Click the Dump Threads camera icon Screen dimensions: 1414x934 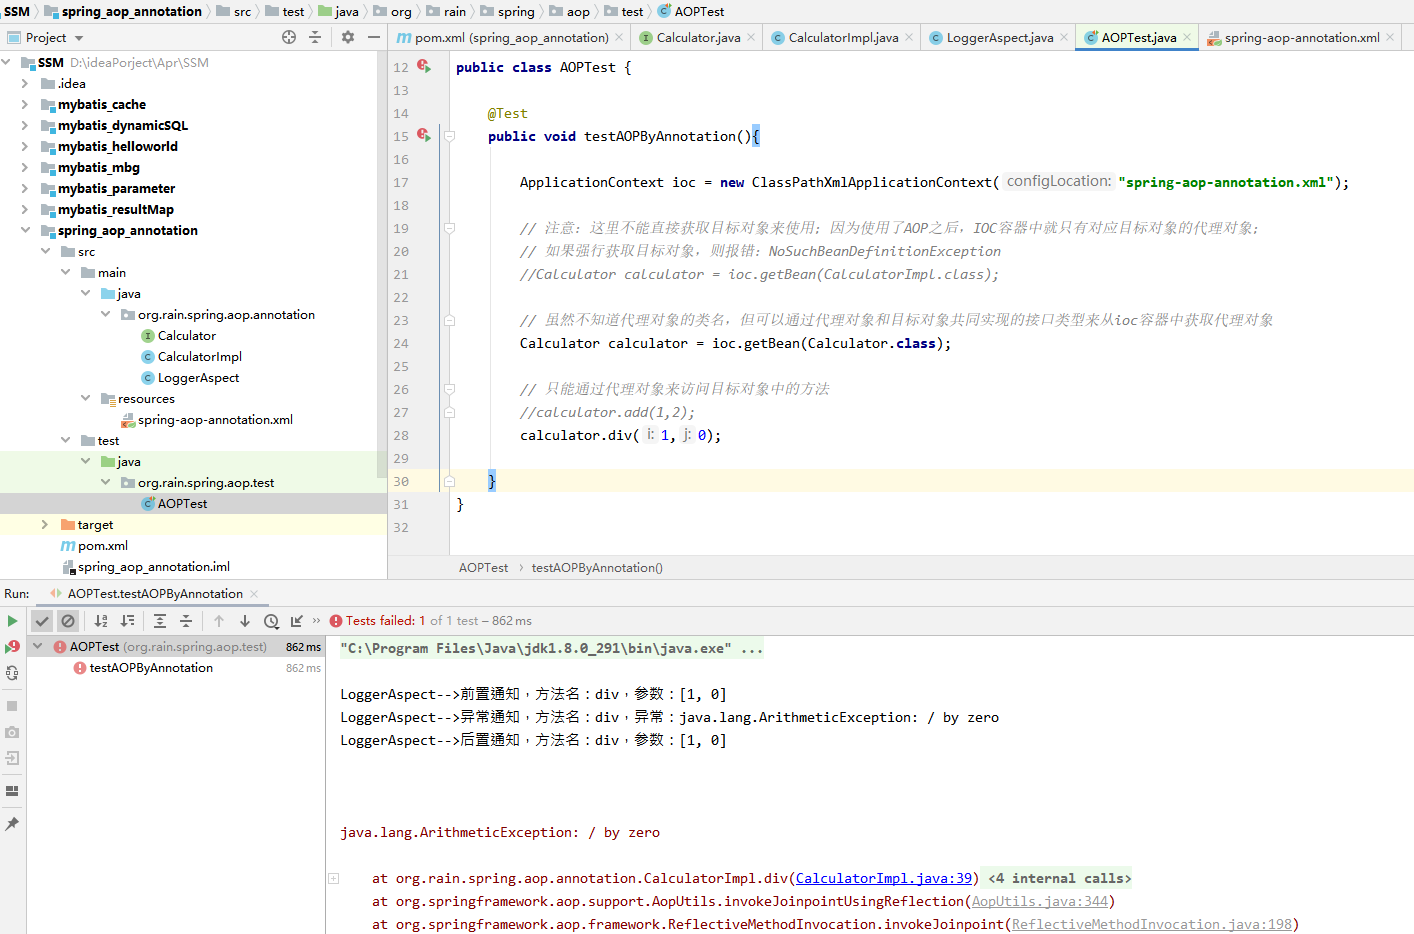12,732
